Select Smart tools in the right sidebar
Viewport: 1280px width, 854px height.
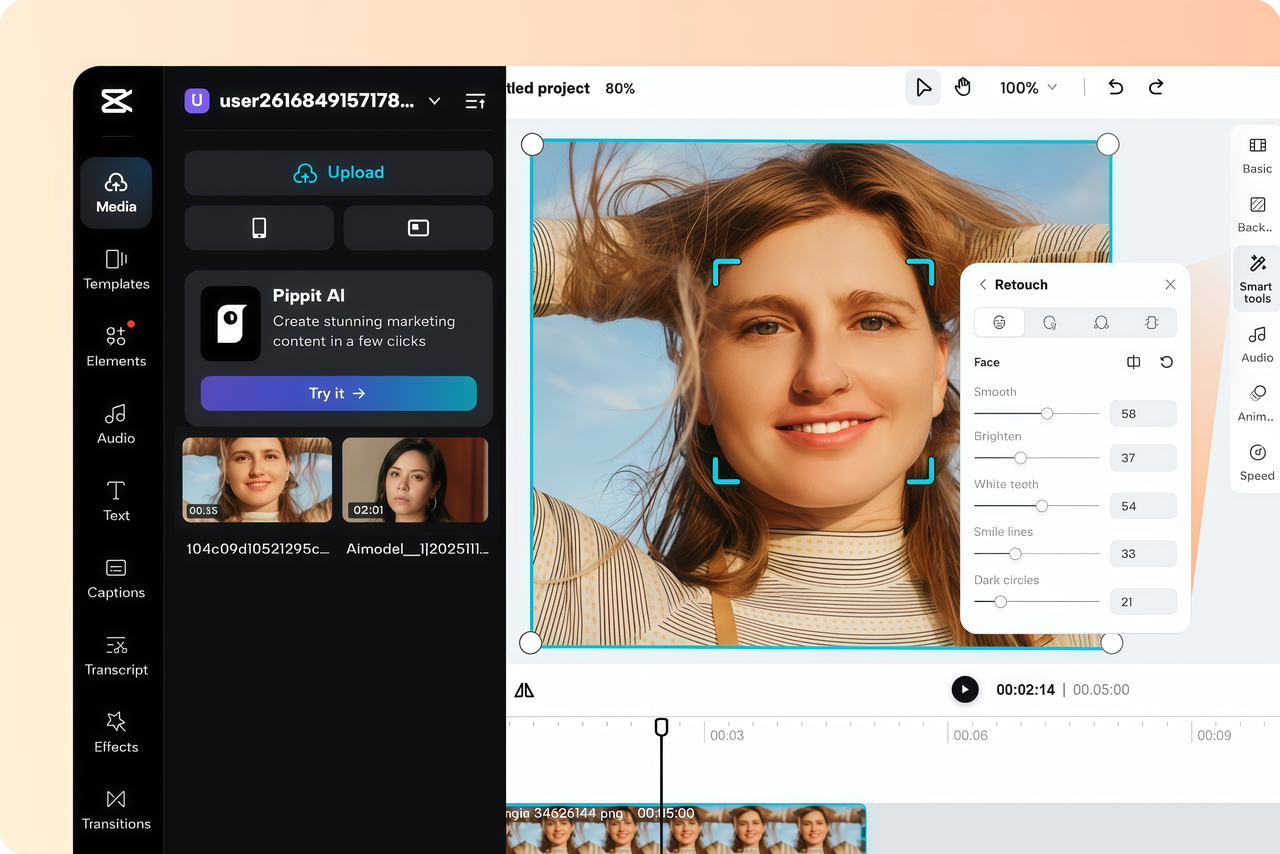(x=1255, y=278)
